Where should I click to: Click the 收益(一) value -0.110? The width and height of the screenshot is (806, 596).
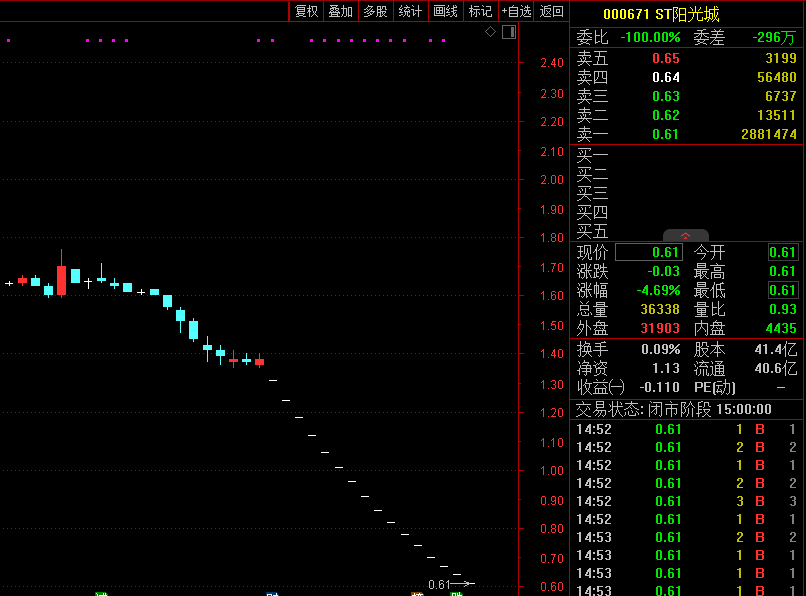click(660, 387)
